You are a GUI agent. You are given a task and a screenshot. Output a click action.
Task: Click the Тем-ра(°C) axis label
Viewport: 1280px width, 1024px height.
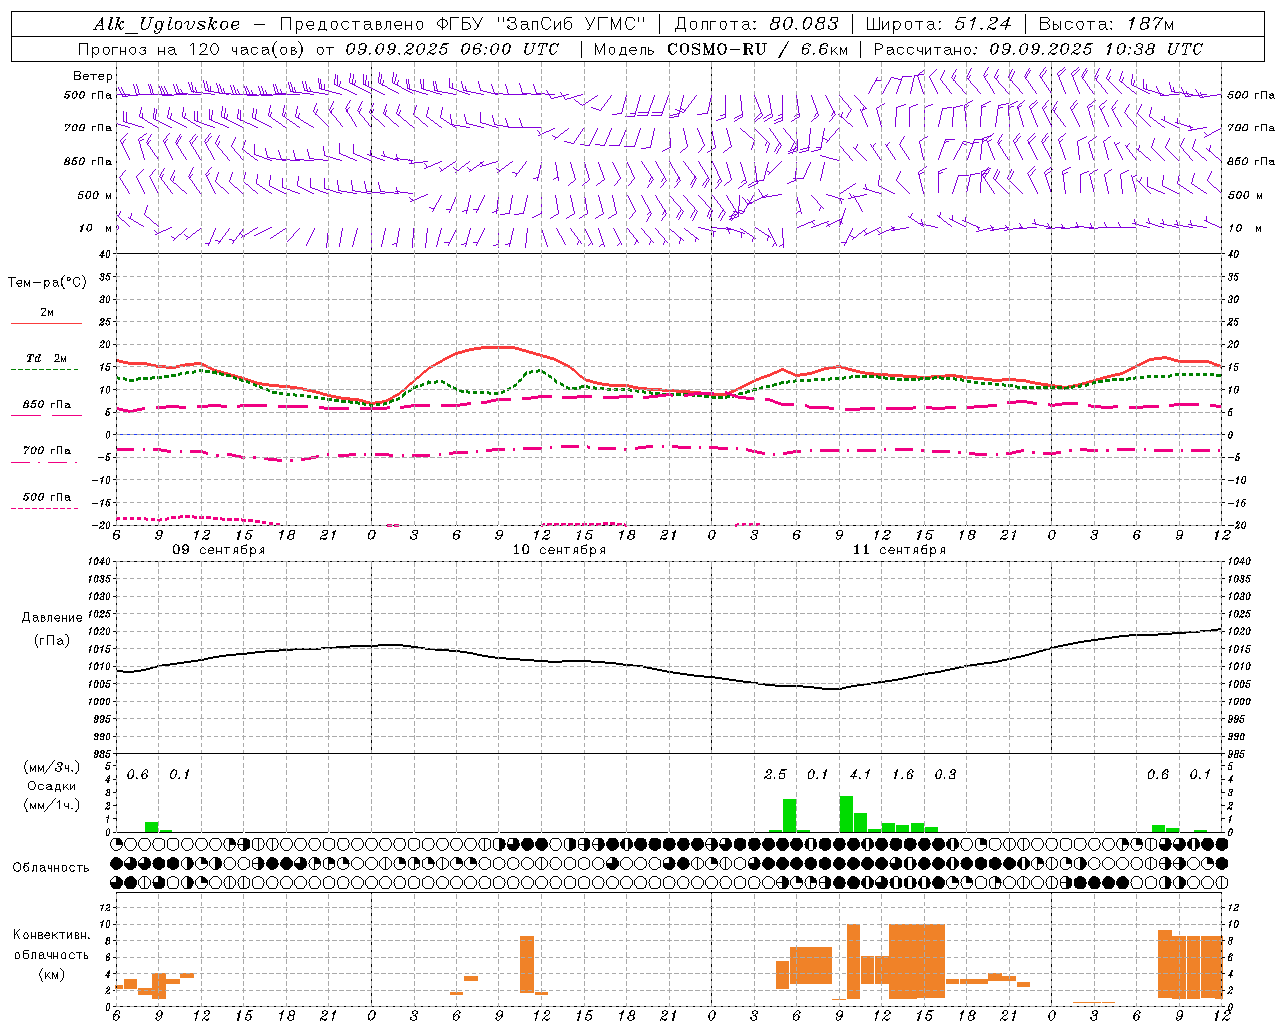tap(47, 283)
